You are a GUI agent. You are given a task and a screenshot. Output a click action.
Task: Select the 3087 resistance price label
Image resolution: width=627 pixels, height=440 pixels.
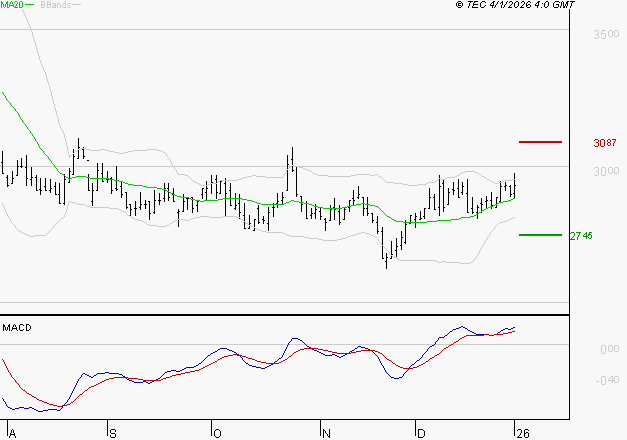click(604, 143)
